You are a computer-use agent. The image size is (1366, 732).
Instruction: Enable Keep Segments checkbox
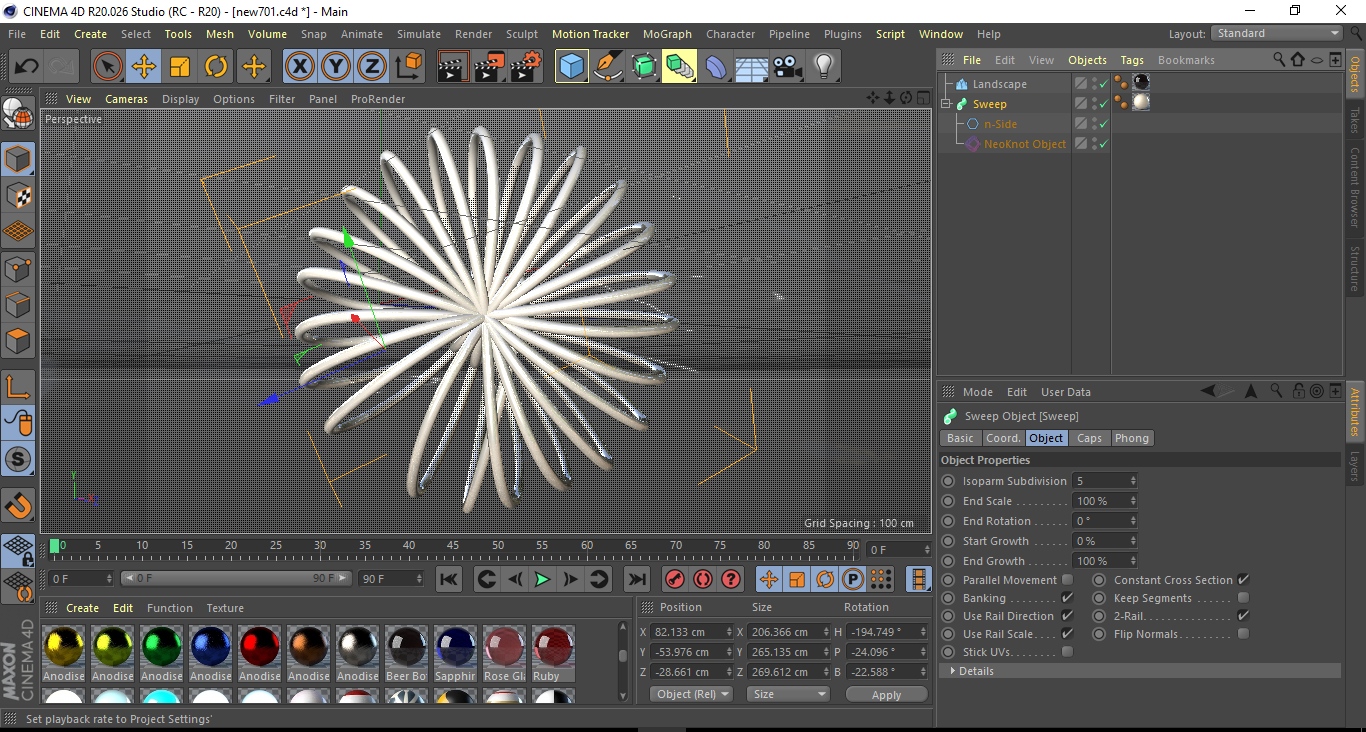[x=1243, y=598]
